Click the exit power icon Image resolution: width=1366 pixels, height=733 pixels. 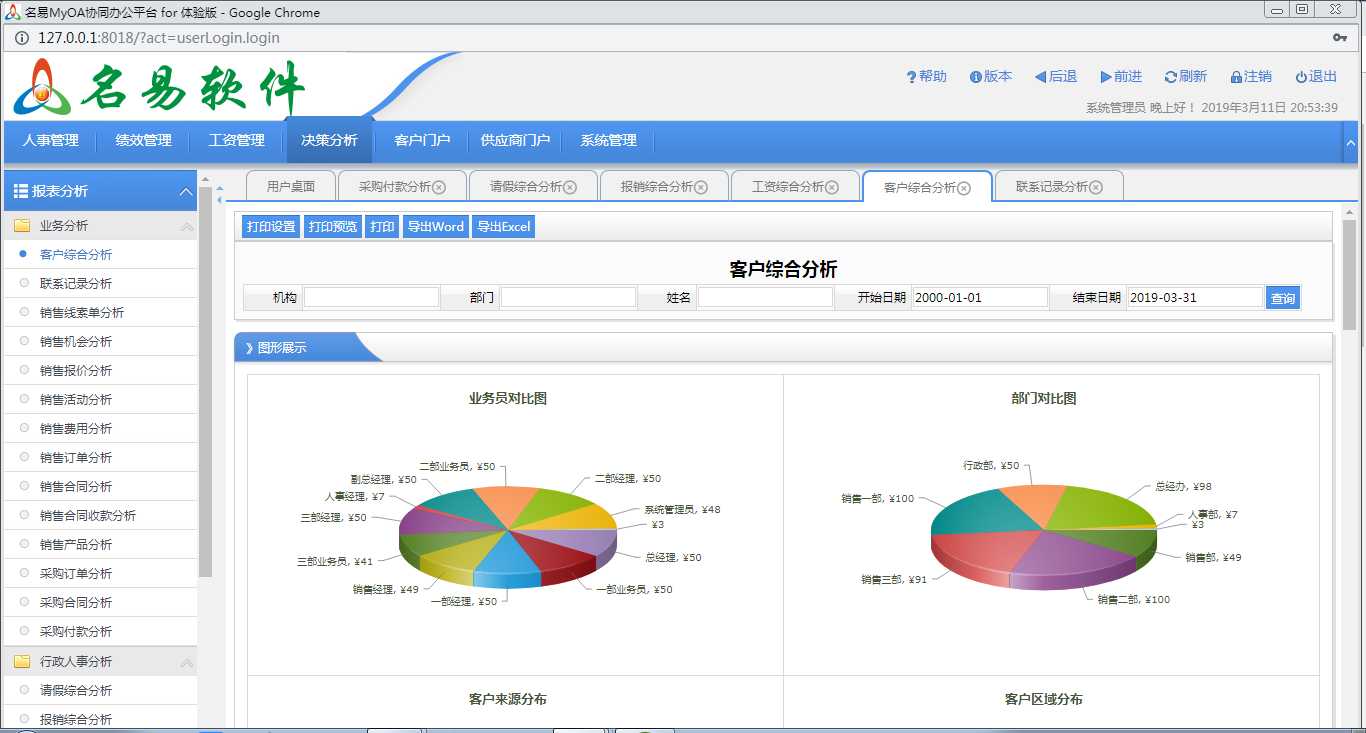pyautogui.click(x=1301, y=77)
